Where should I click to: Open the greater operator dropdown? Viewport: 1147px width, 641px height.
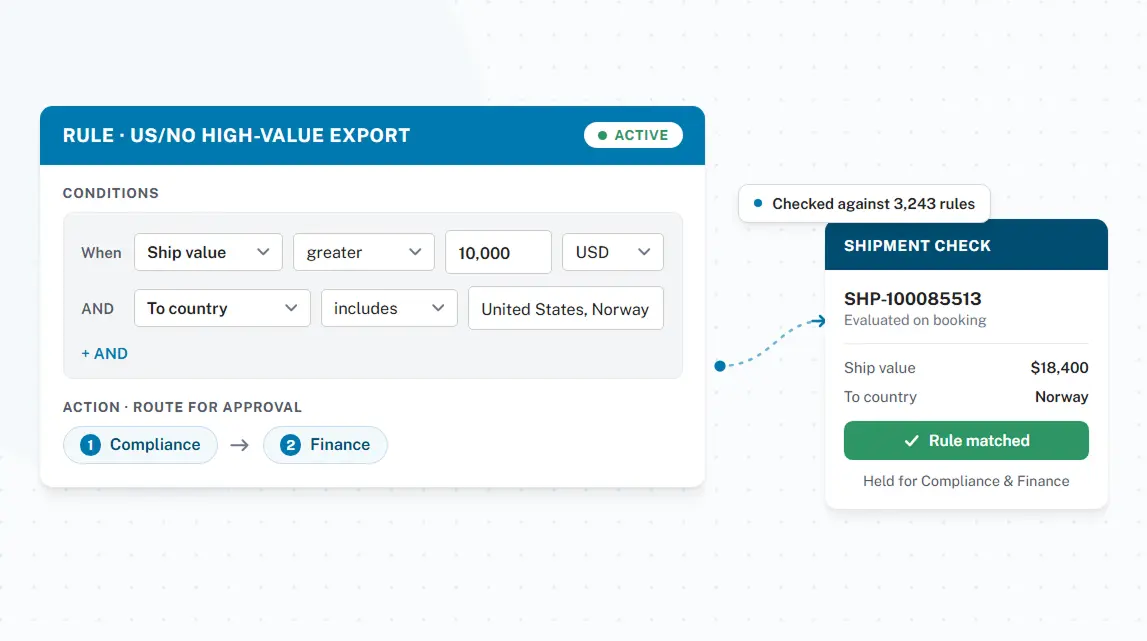click(x=364, y=252)
